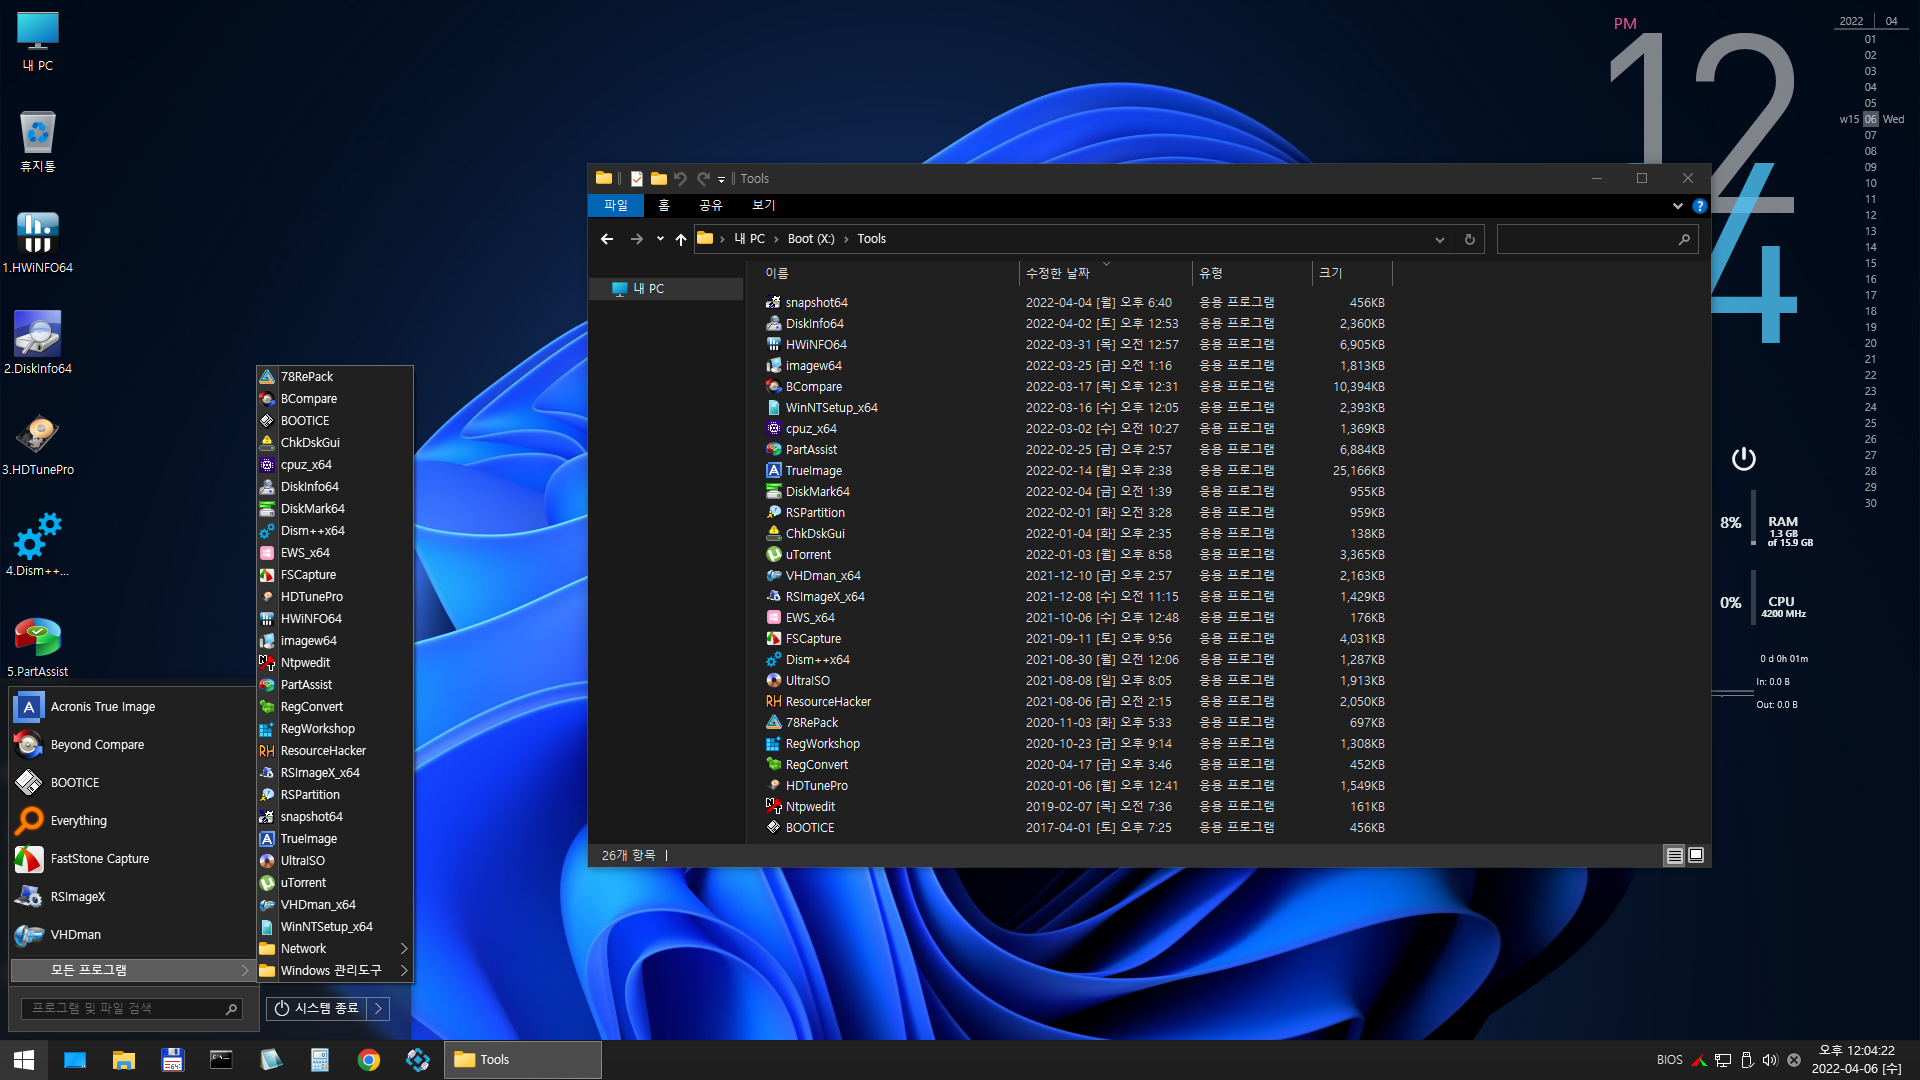This screenshot has height=1080, width=1920.
Task: Expand shutdown options arrow next to 시스템 종료
Action: point(378,1009)
